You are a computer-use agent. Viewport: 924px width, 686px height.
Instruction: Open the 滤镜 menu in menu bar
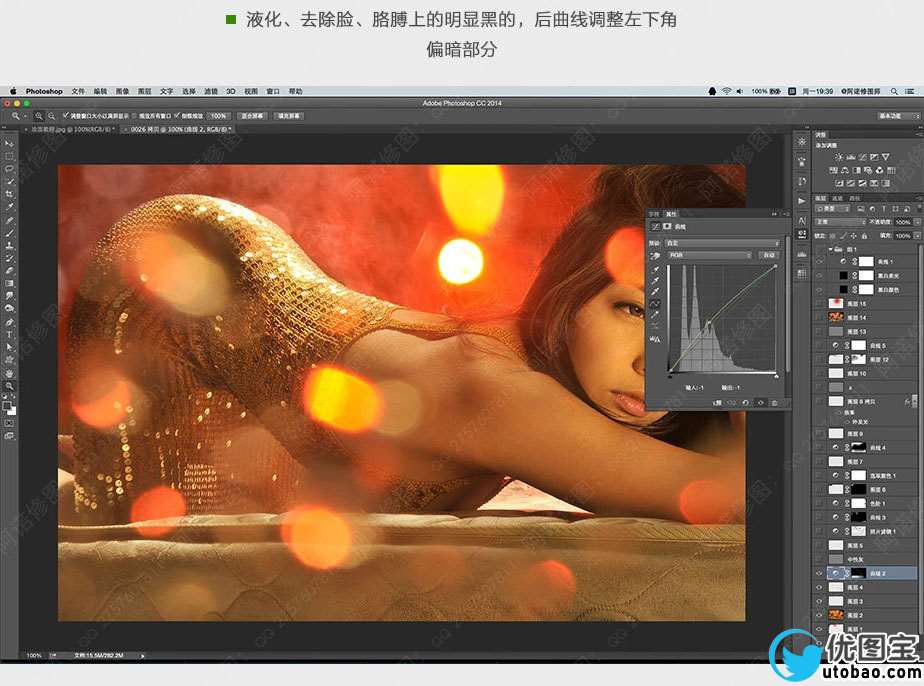pos(211,91)
